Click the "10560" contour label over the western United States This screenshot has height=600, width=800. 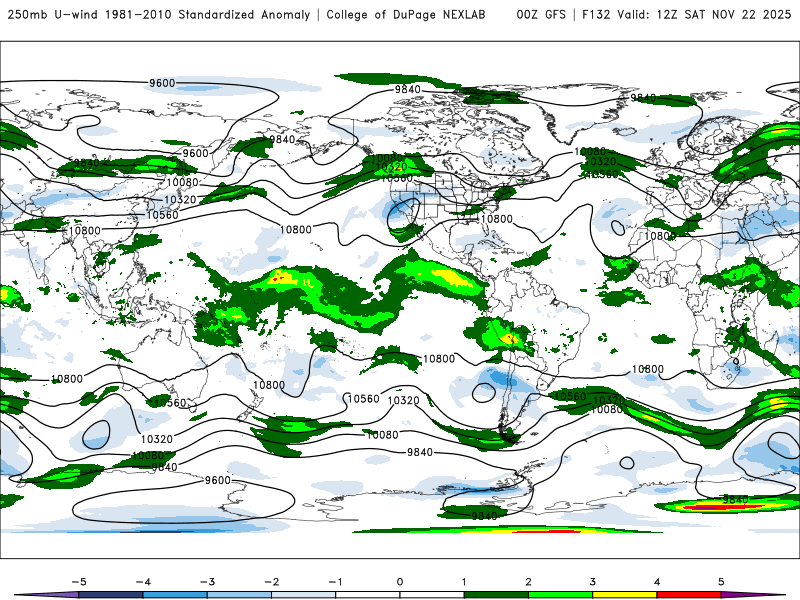click(396, 178)
